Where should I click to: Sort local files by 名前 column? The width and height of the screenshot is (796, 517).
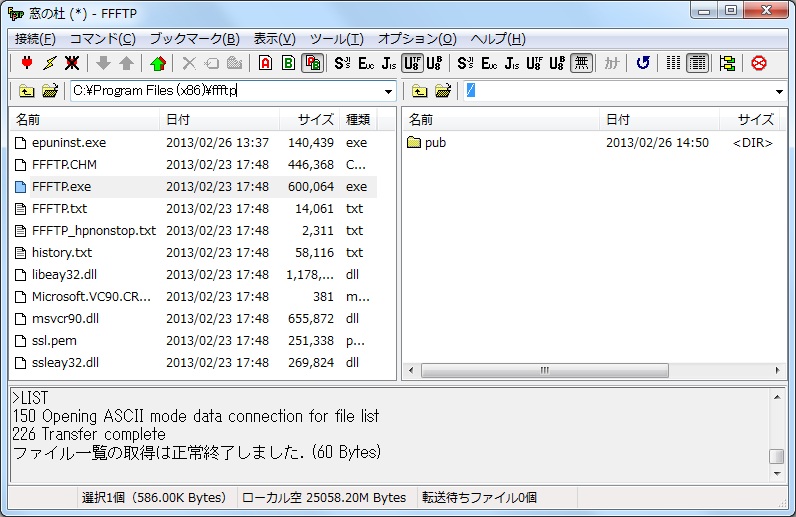(85, 120)
